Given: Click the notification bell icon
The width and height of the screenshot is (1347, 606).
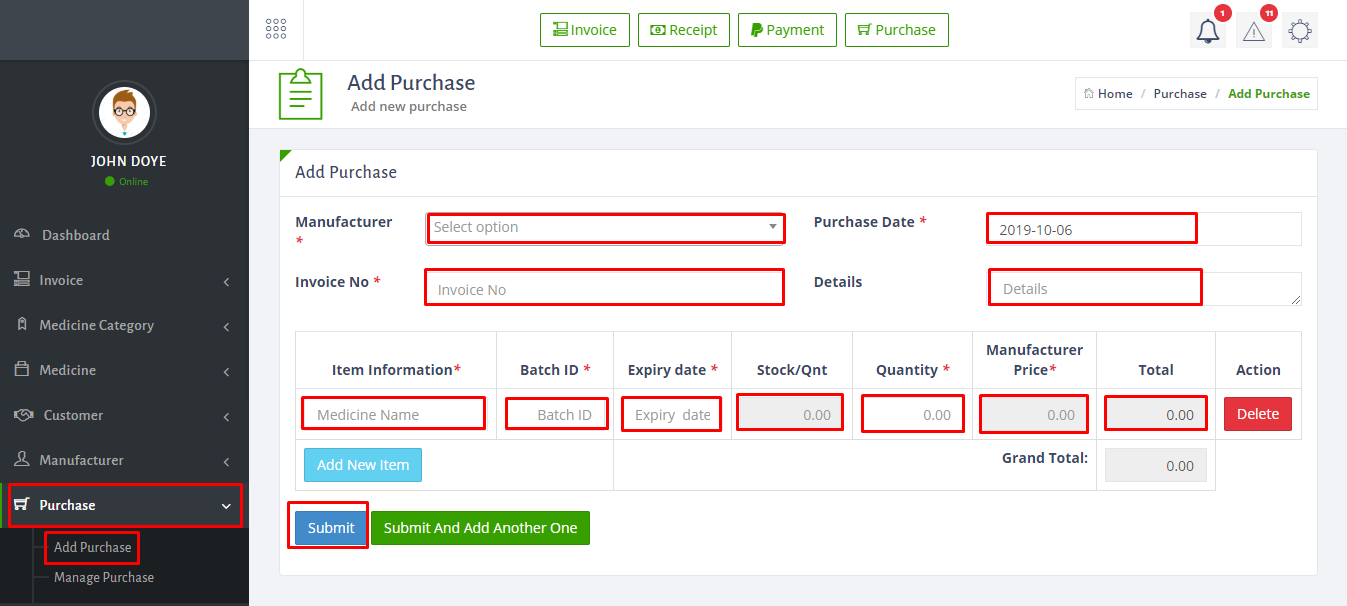Looking at the screenshot, I should [x=1208, y=31].
